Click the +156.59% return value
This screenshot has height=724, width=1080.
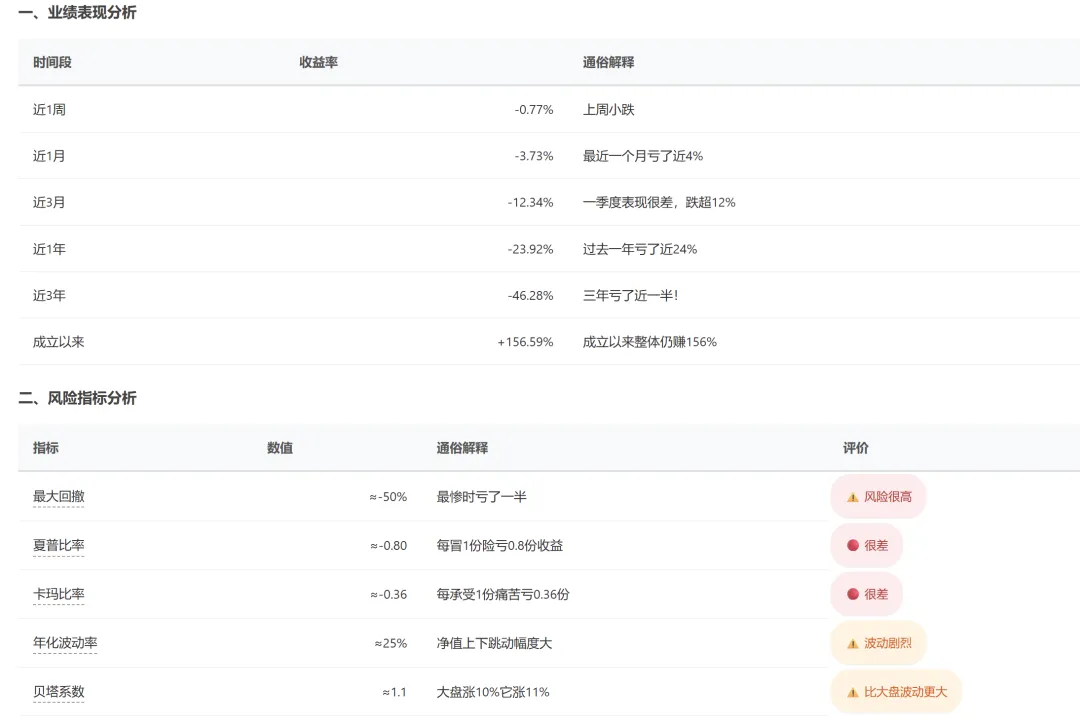pos(525,342)
